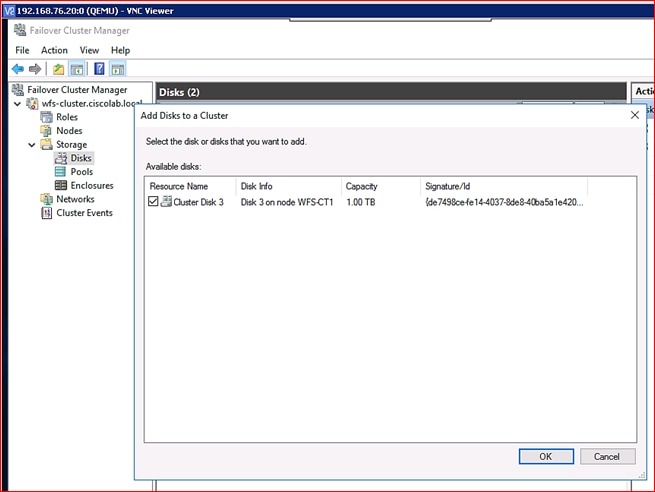
Task: Click the signature '{de7498ce-fe14-4037...' cell
Action: coord(504,202)
